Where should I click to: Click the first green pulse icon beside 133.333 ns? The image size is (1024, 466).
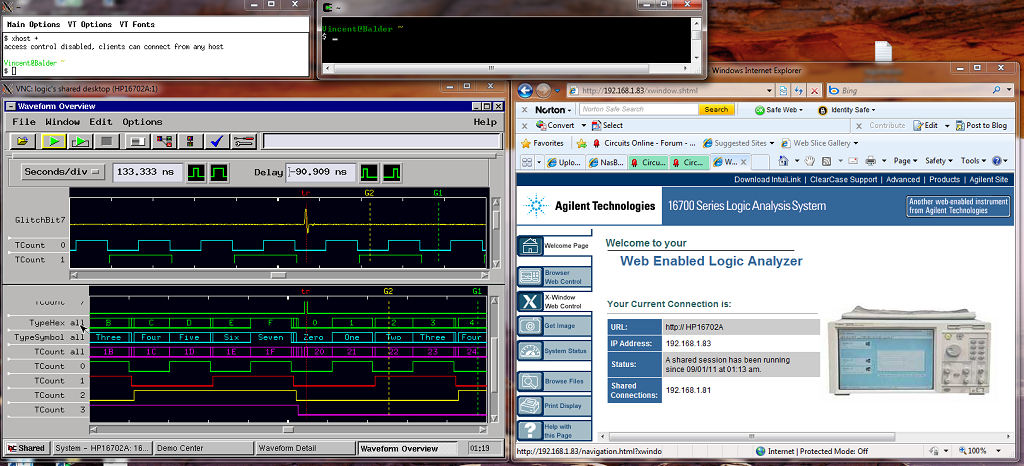(x=197, y=172)
